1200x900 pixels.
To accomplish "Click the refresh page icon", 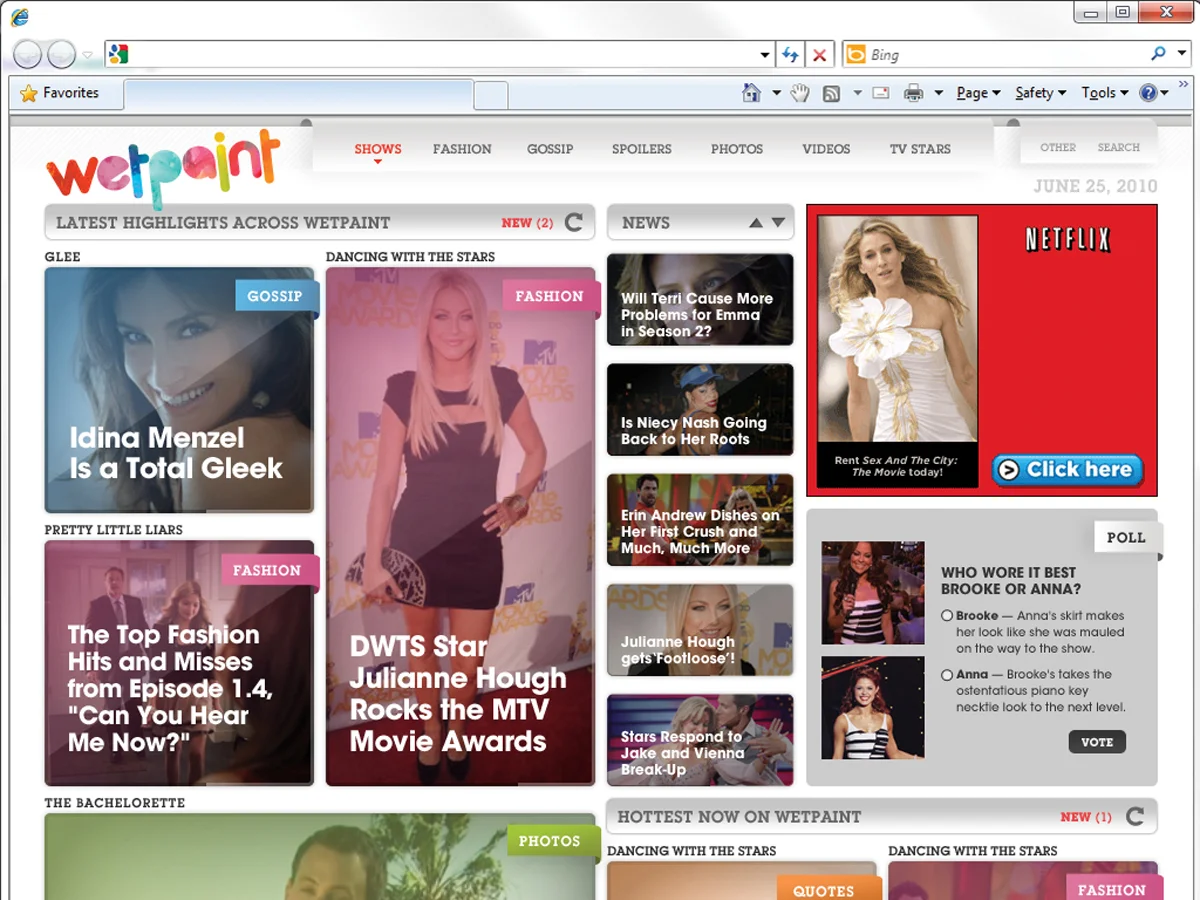I will [x=790, y=55].
